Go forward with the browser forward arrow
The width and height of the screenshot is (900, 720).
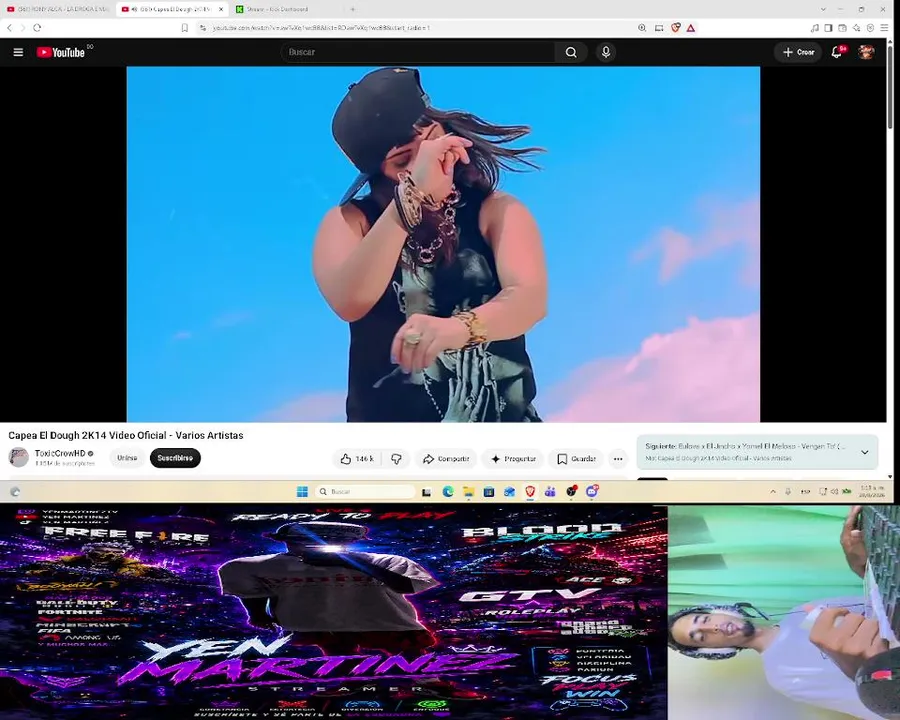(23, 28)
